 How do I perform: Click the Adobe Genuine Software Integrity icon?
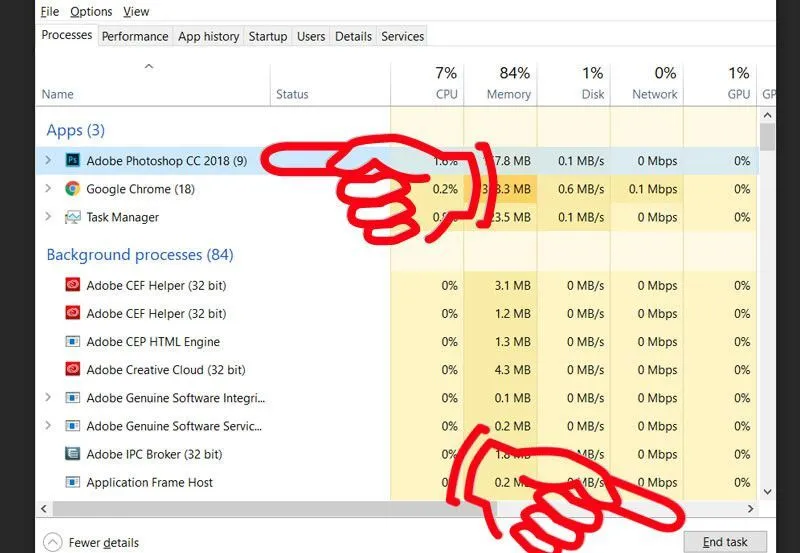coord(72,397)
